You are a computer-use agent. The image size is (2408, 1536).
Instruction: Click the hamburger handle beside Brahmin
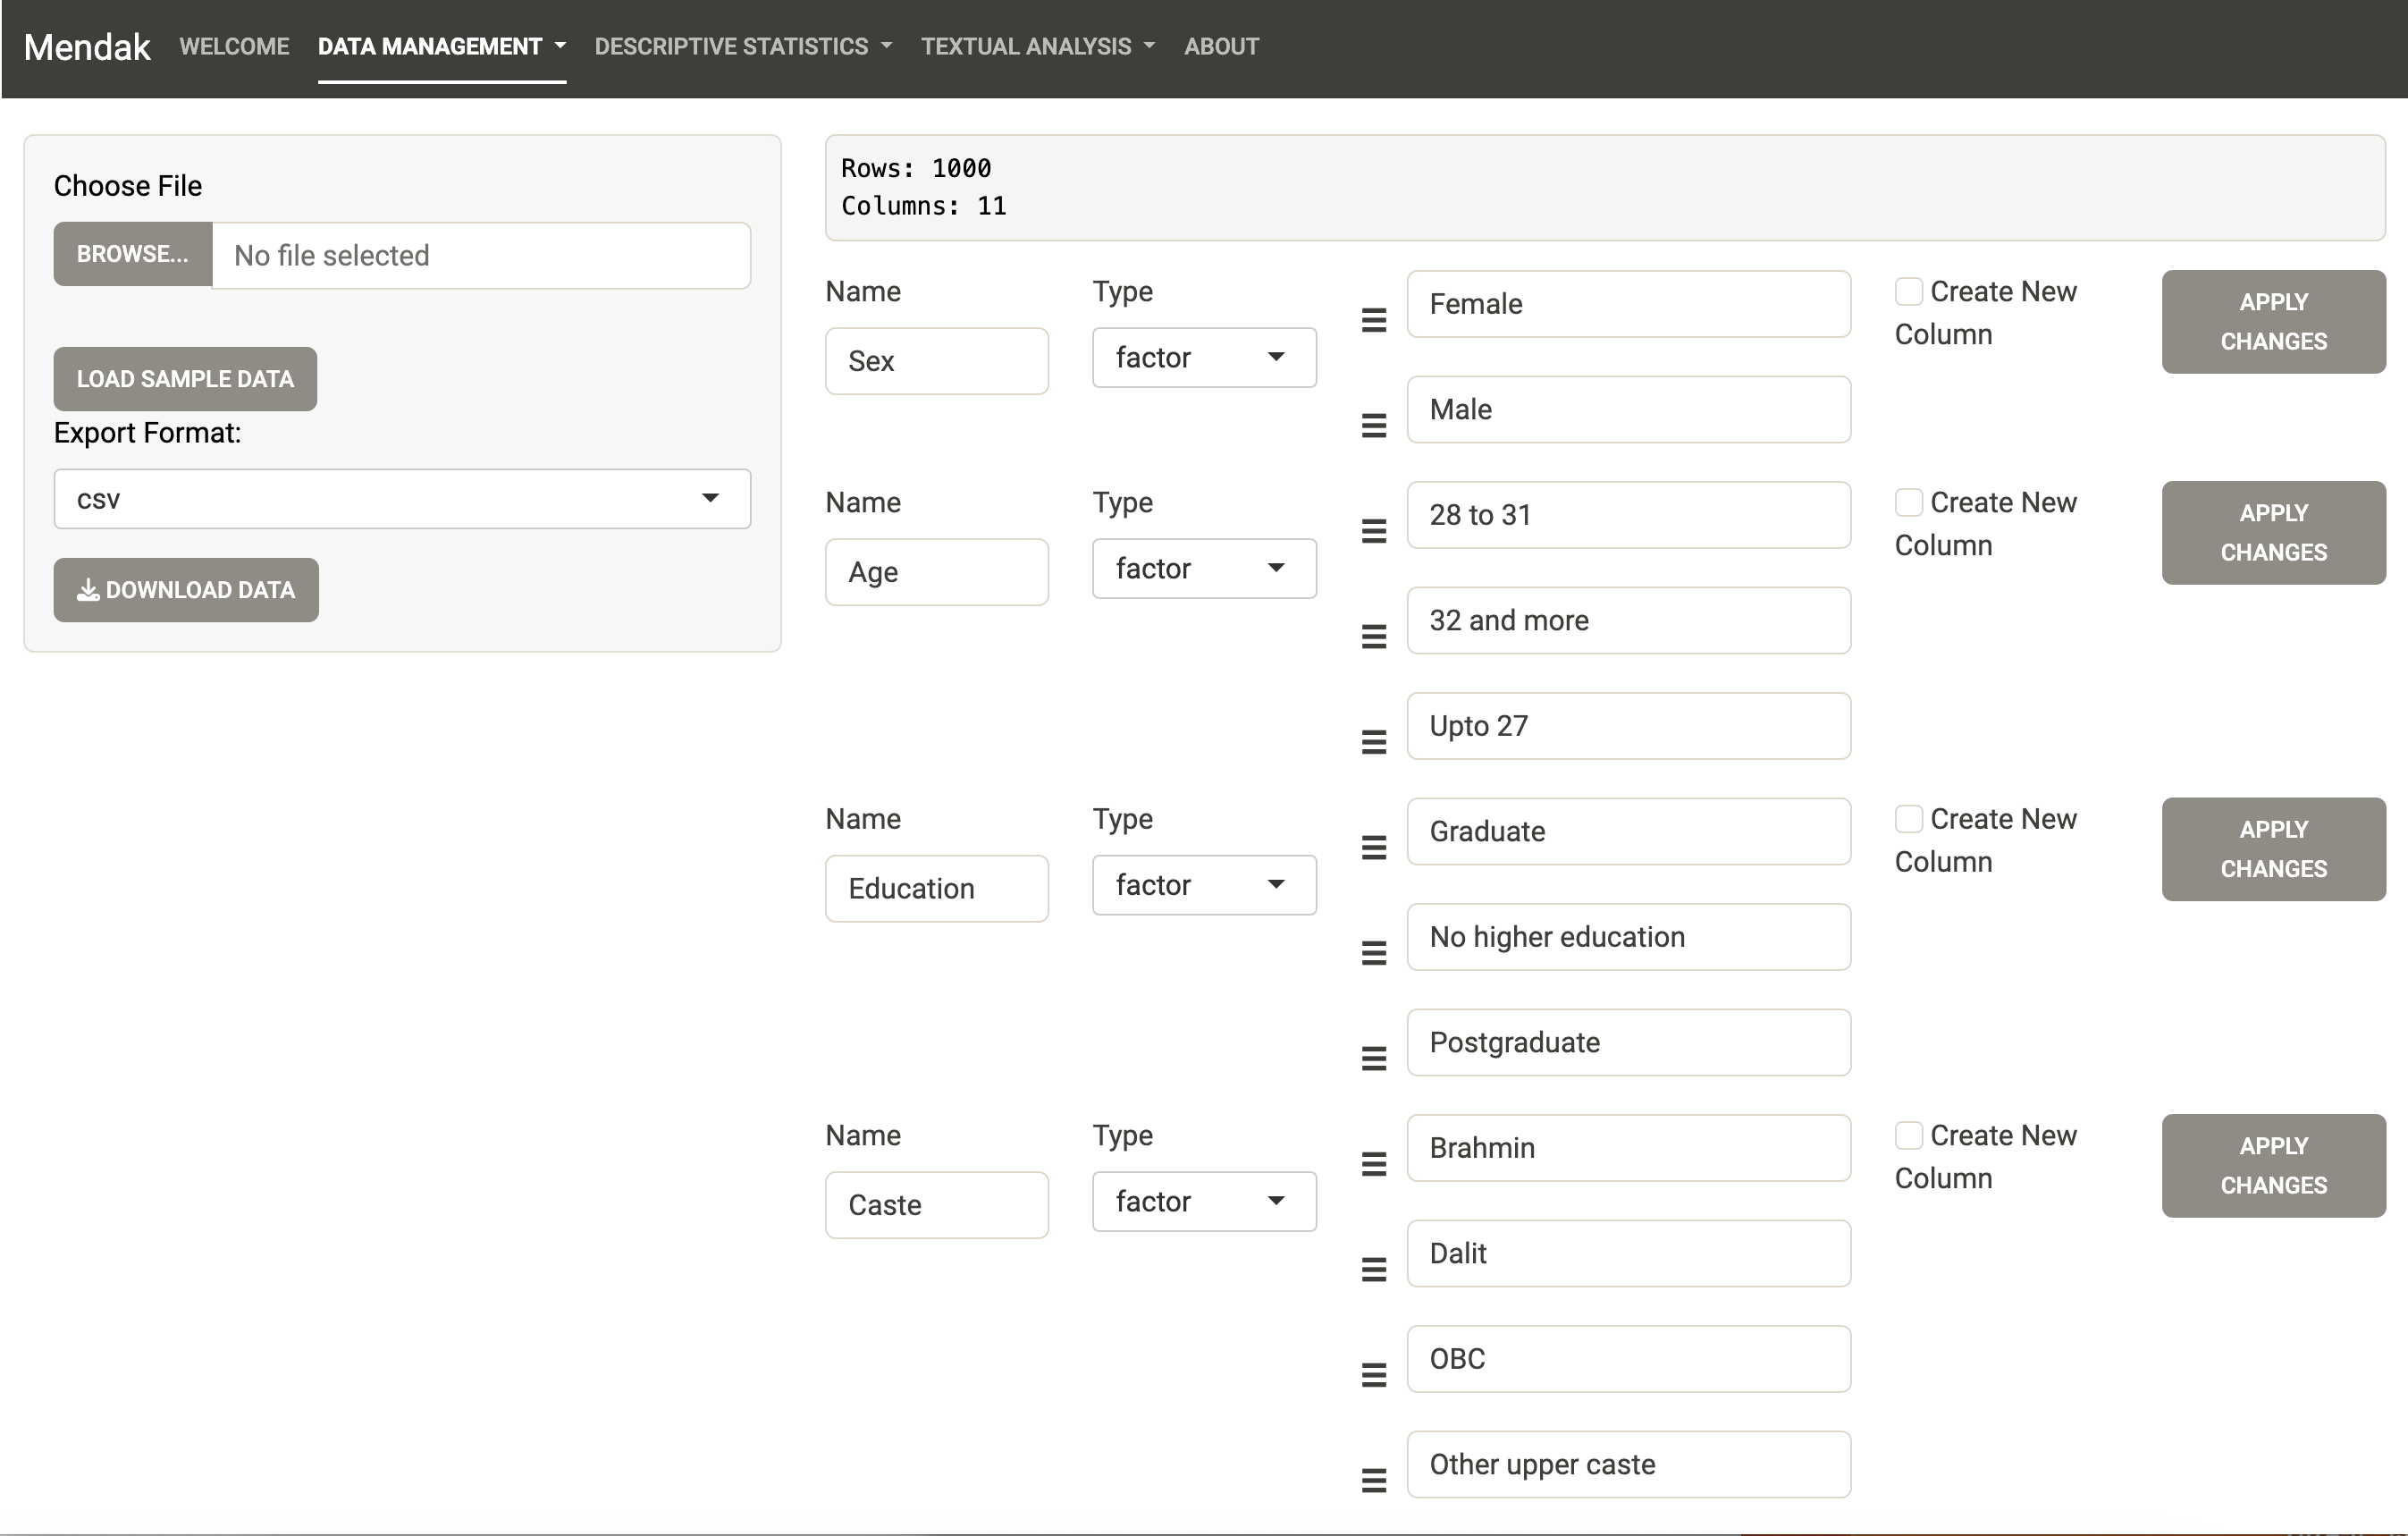1374,1164
